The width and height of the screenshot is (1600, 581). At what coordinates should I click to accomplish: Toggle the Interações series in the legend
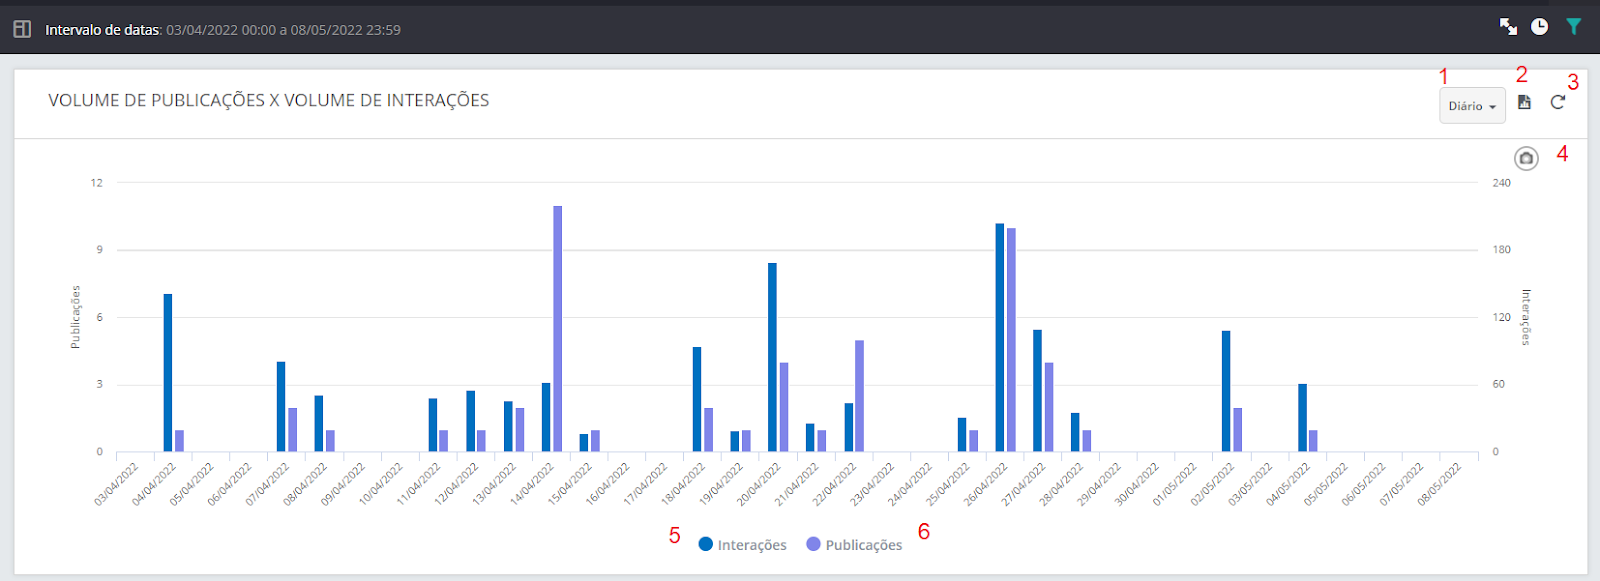click(x=742, y=545)
